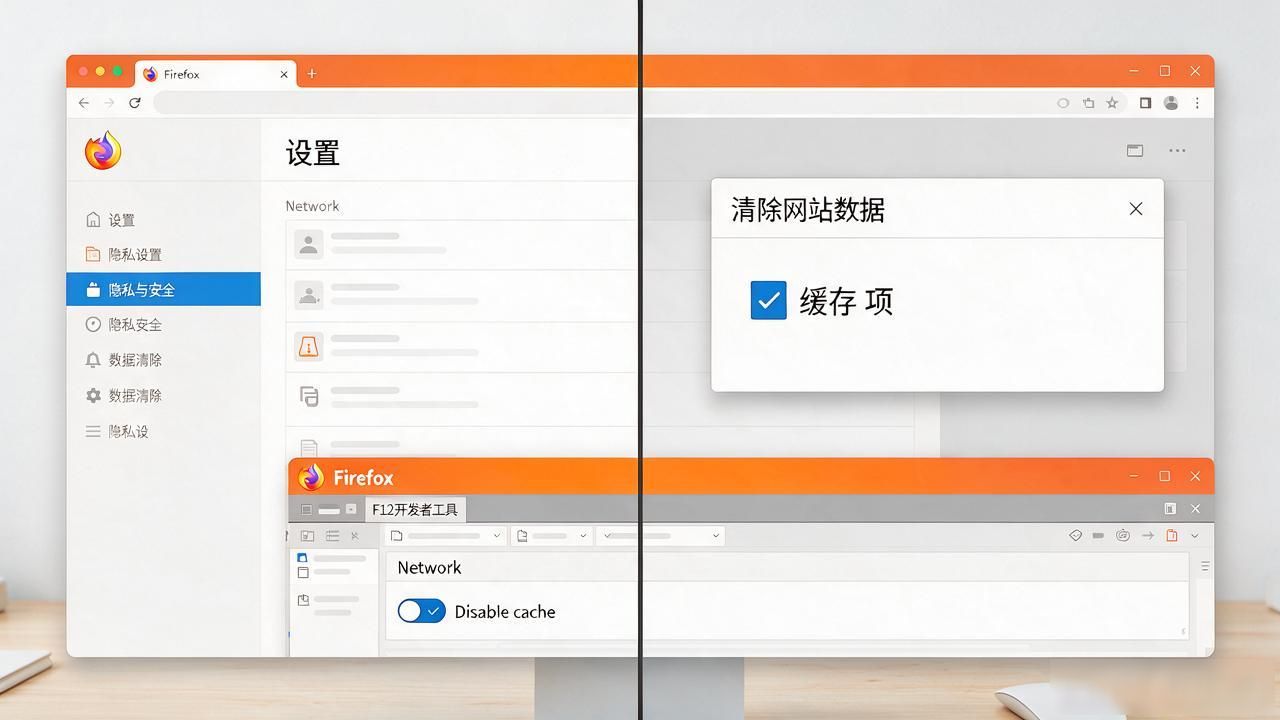
Task: Reload the page with the refresh icon
Action: 135,102
